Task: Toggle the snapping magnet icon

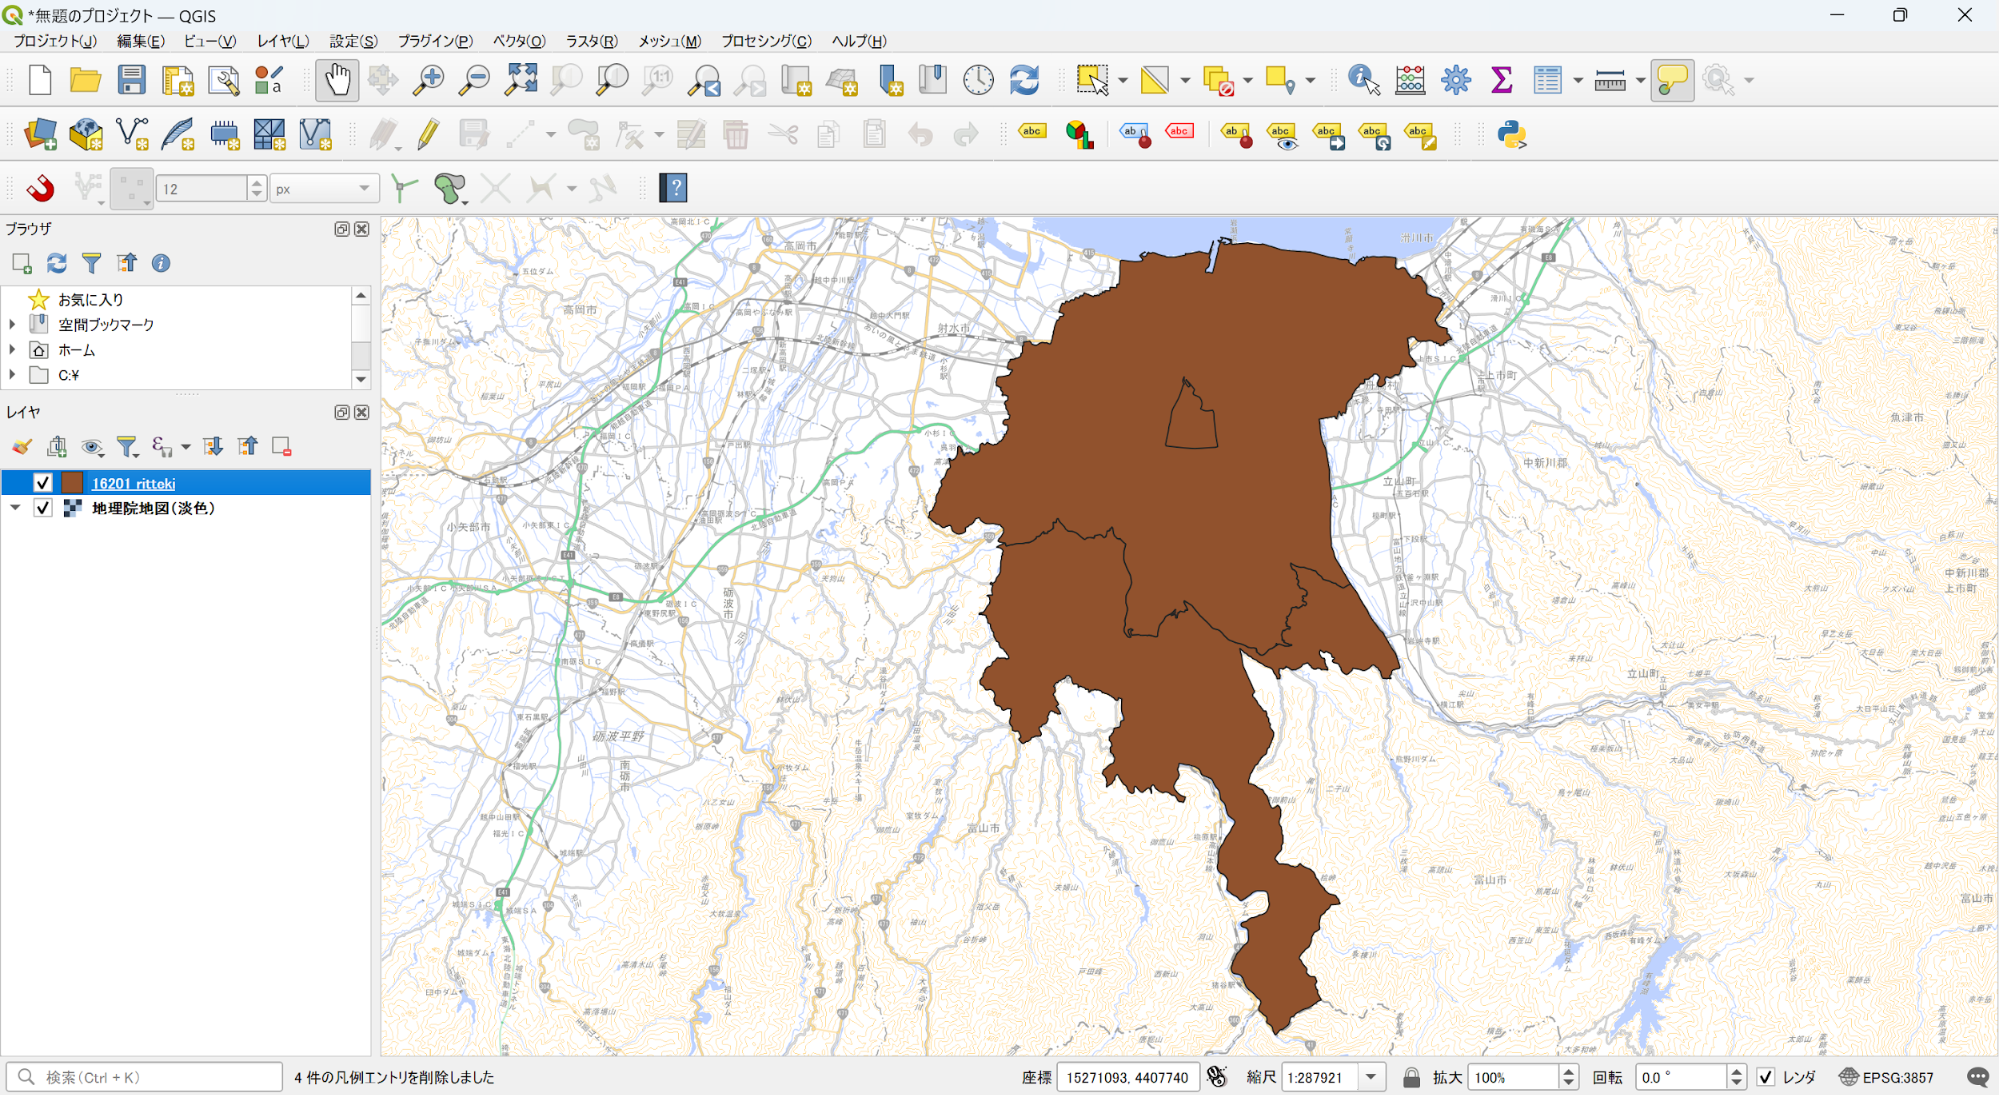Action: pyautogui.click(x=40, y=188)
